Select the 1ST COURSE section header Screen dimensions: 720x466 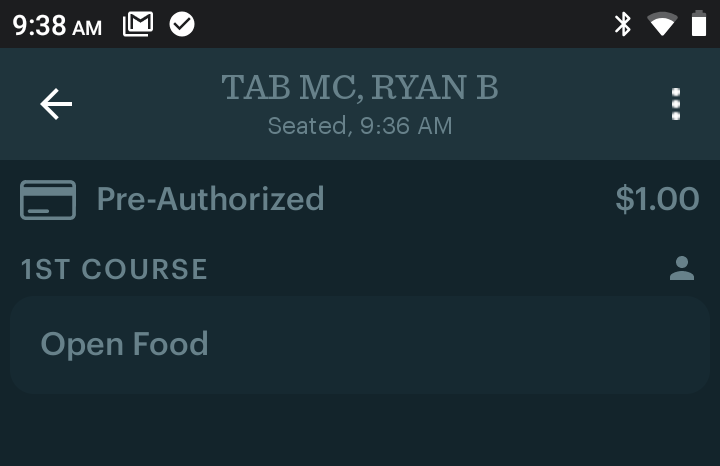[x=114, y=269]
